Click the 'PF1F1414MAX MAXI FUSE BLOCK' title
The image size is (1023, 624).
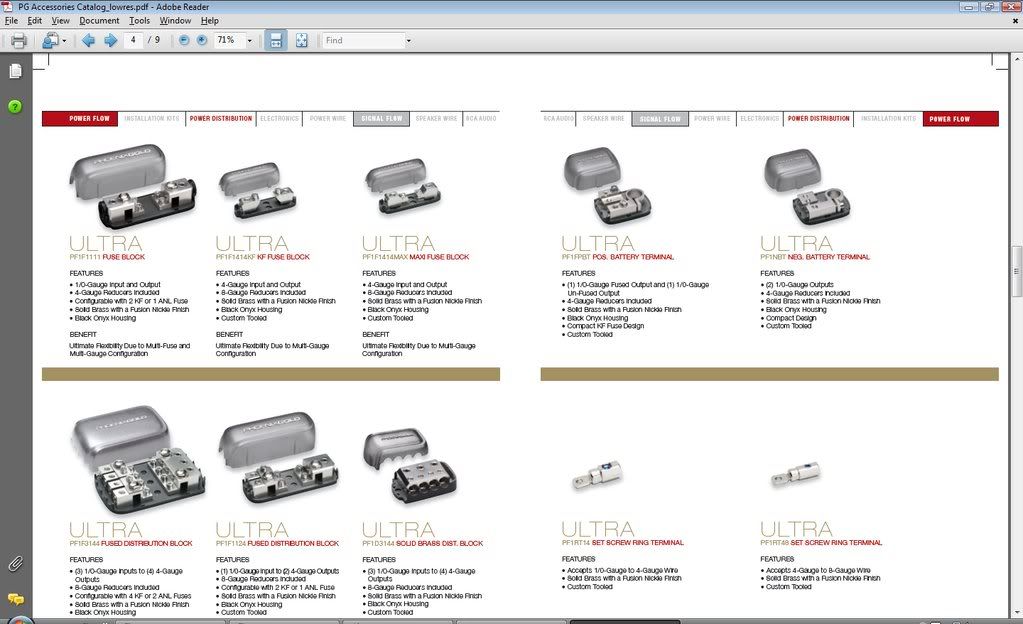[416, 257]
